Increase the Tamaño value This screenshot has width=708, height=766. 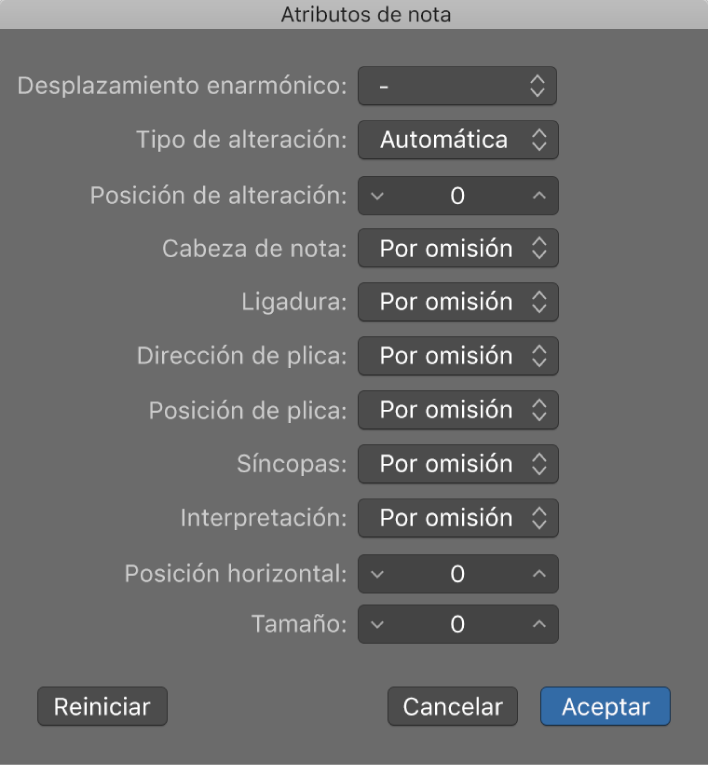coord(539,625)
